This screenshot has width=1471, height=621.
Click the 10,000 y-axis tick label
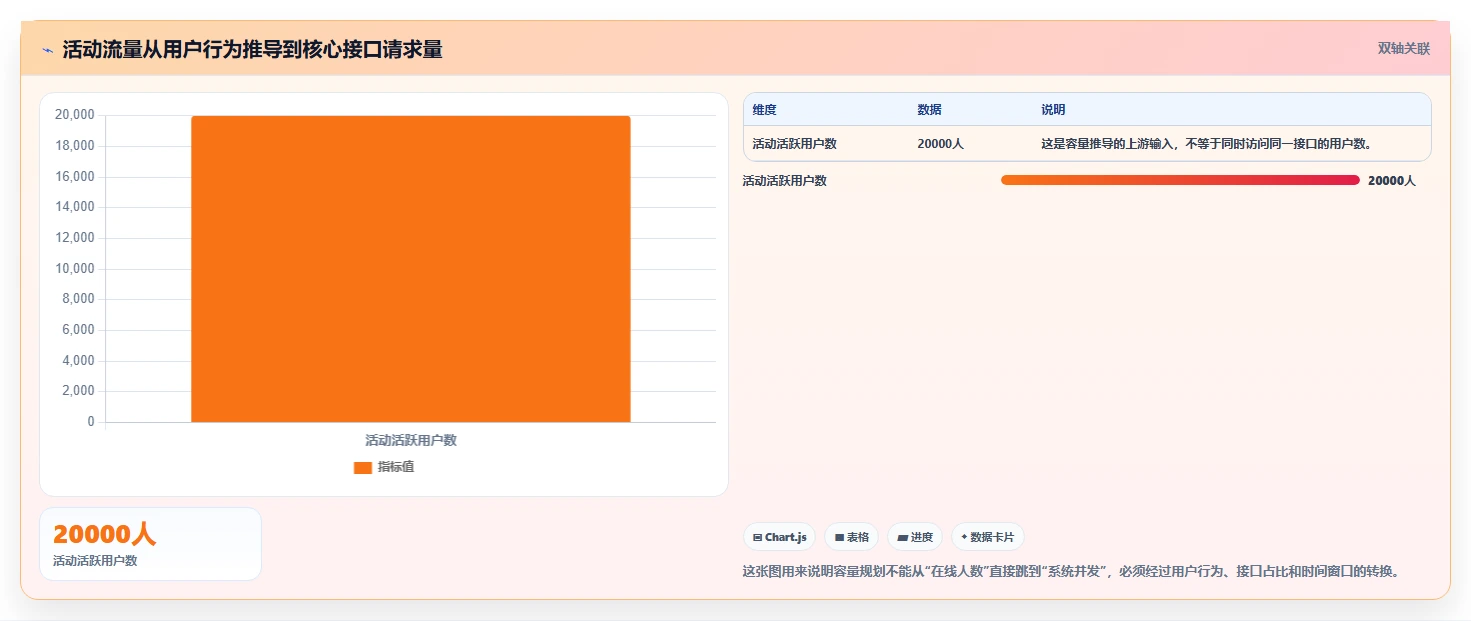point(75,269)
